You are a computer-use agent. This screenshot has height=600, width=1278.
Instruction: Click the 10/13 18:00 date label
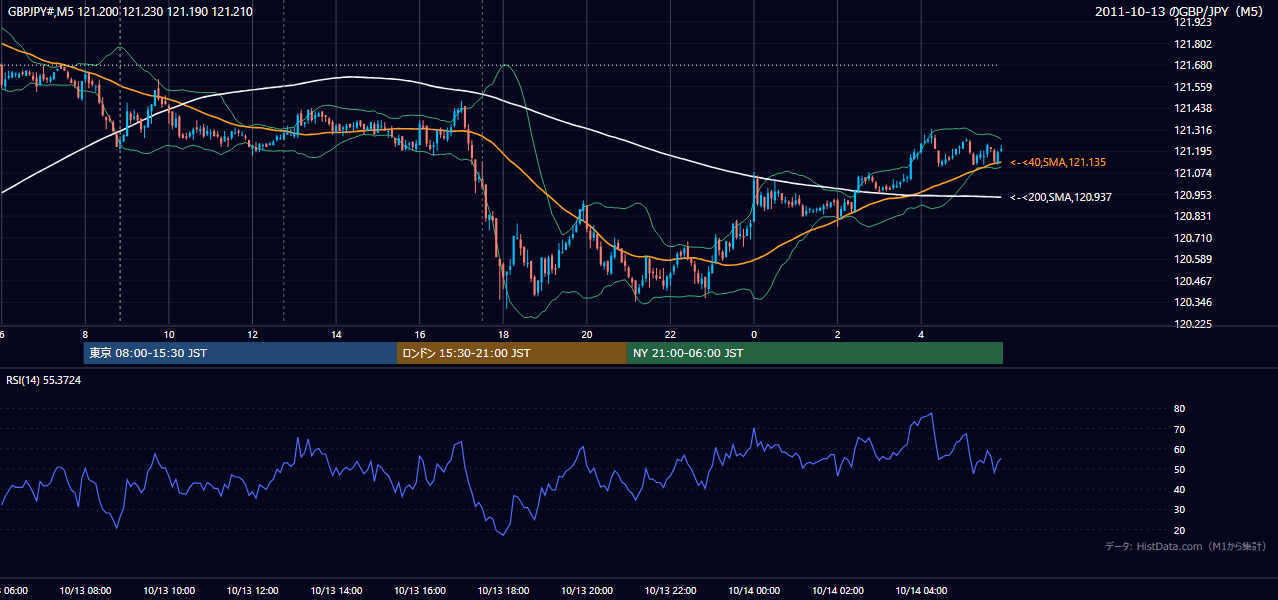click(x=503, y=591)
